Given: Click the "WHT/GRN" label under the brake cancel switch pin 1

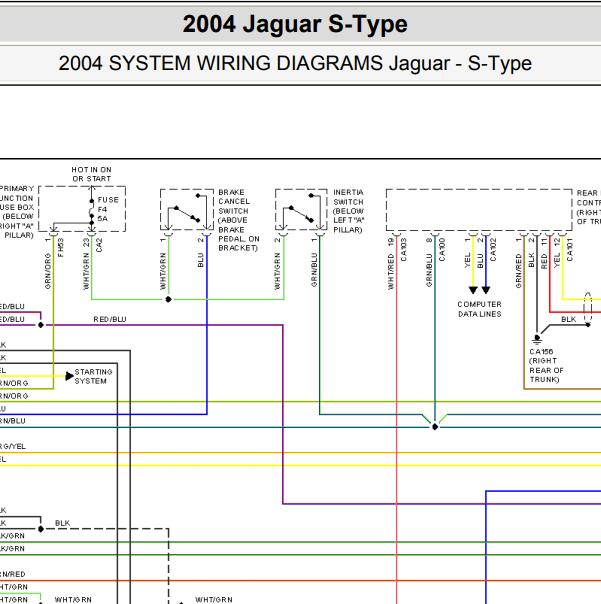Looking at the screenshot, I should pyautogui.click(x=163, y=271).
